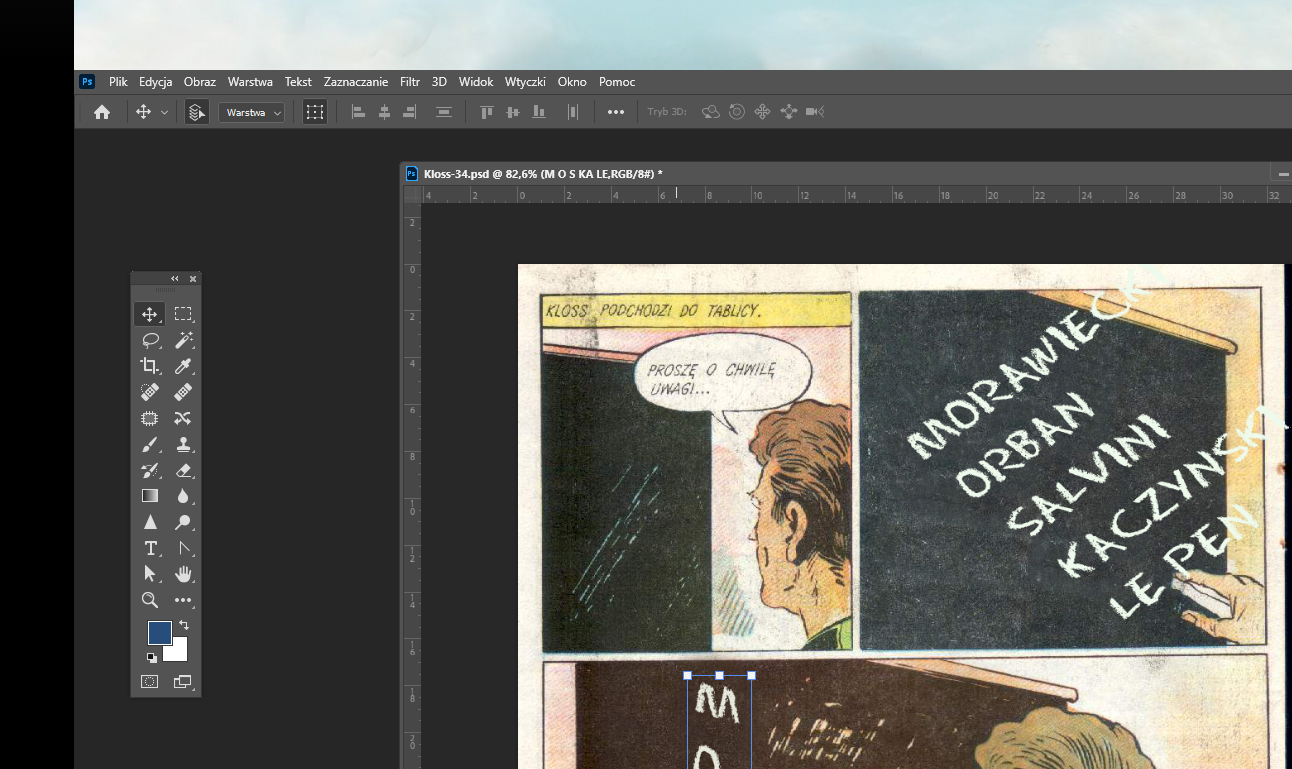Select the Kloss-34.psd document tab
The image size is (1292, 769).
coord(543,173)
